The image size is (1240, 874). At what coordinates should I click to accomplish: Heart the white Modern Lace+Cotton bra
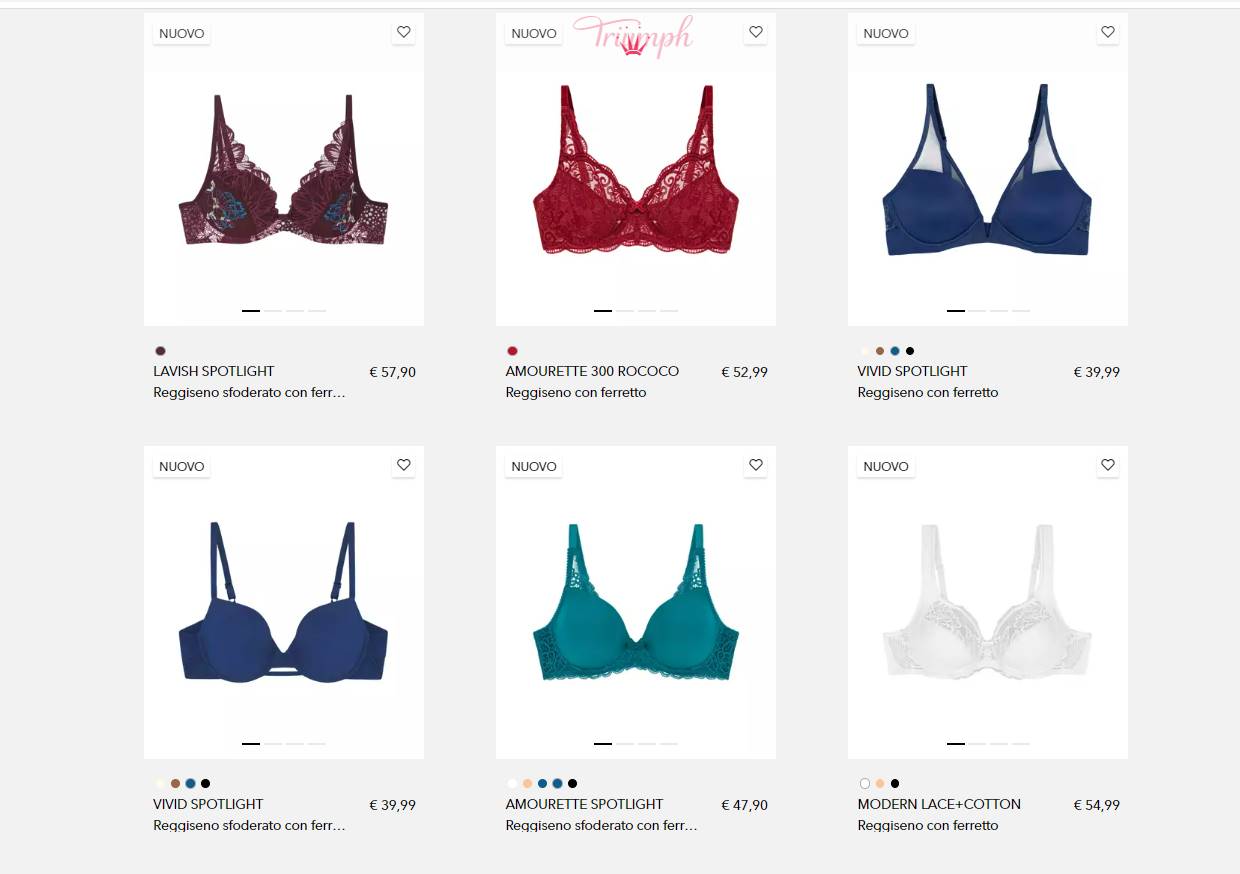[x=1108, y=465]
